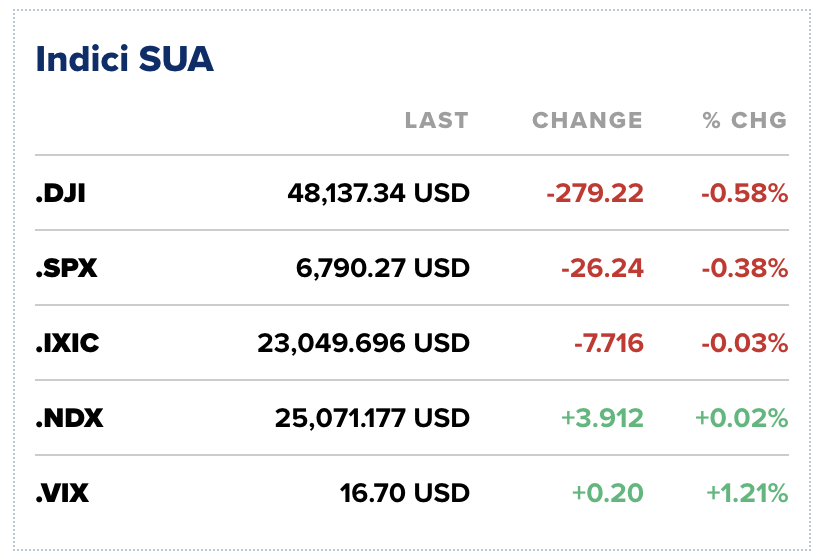Click the DJI percent change -0.58%
Image resolution: width=818 pixels, height=560 pixels.
coord(745,193)
